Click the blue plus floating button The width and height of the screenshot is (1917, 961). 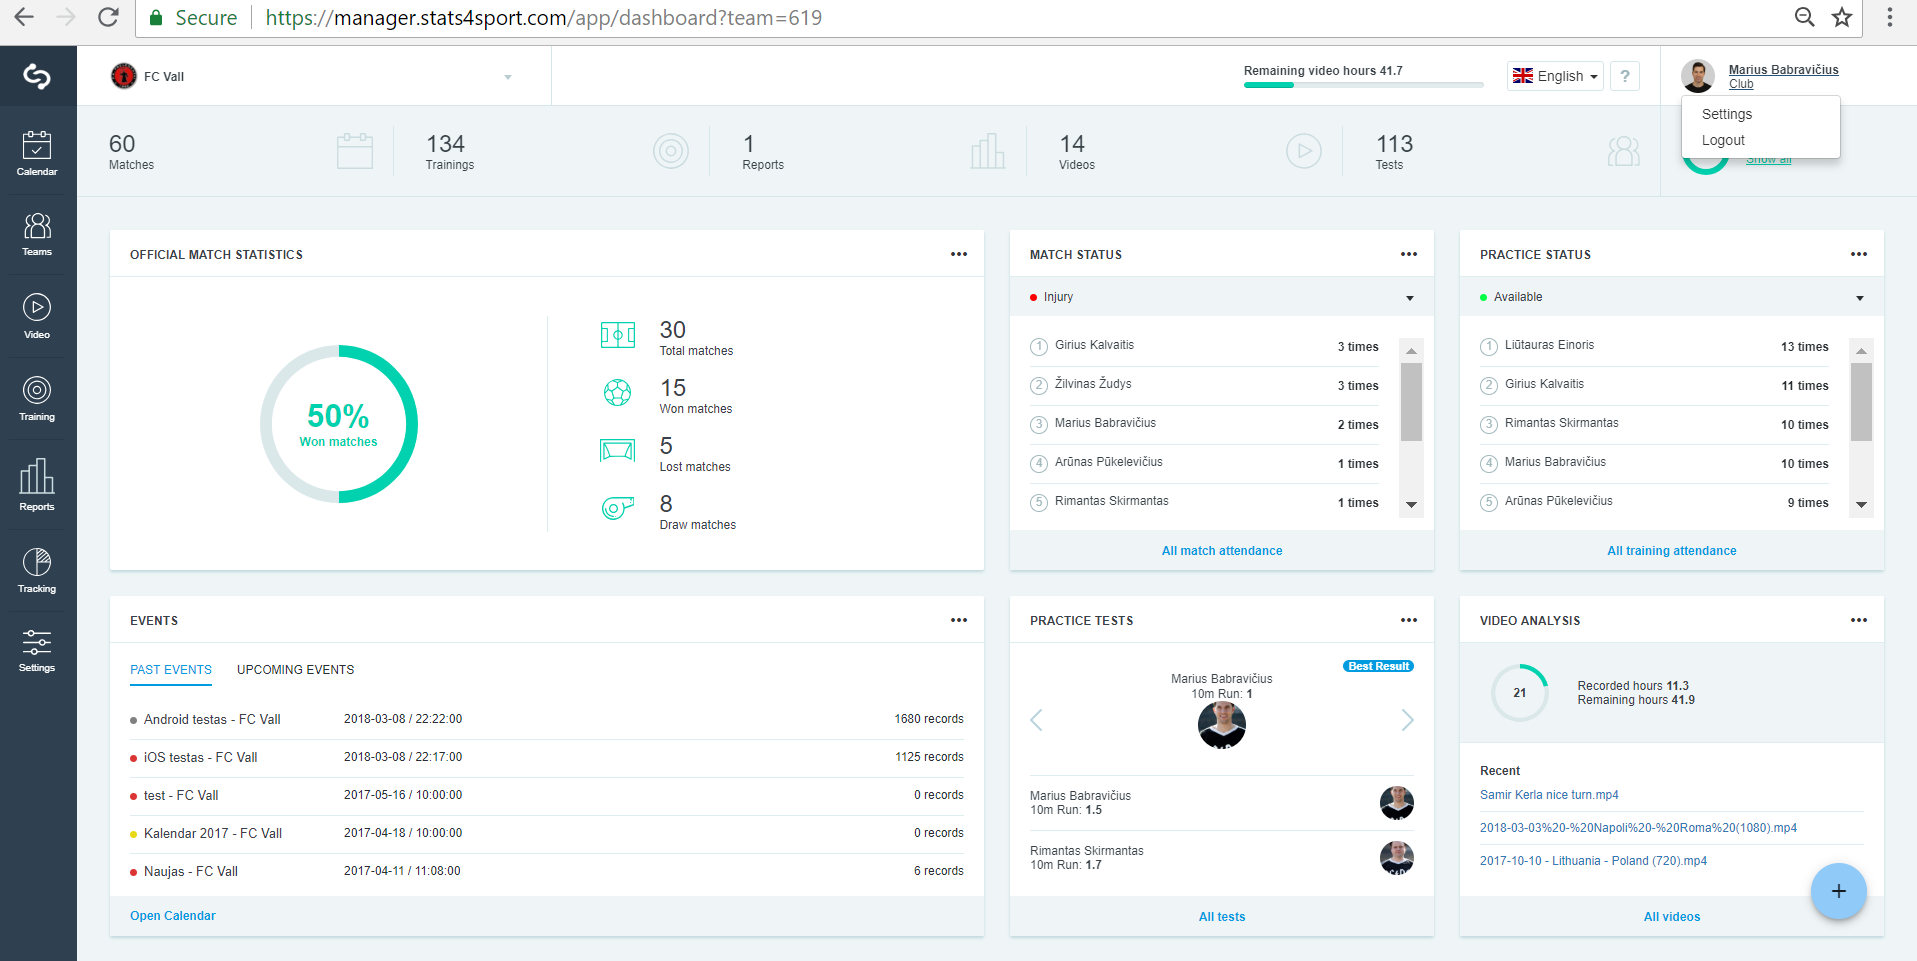[x=1838, y=891]
